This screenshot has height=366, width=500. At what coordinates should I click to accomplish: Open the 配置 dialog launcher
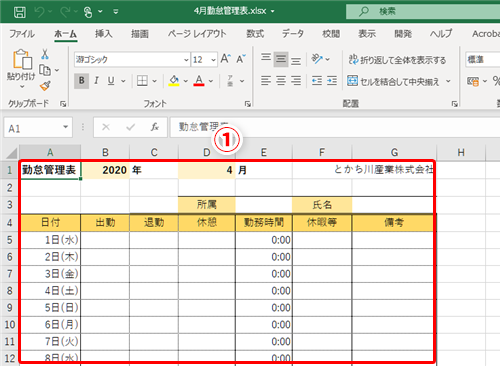point(454,104)
